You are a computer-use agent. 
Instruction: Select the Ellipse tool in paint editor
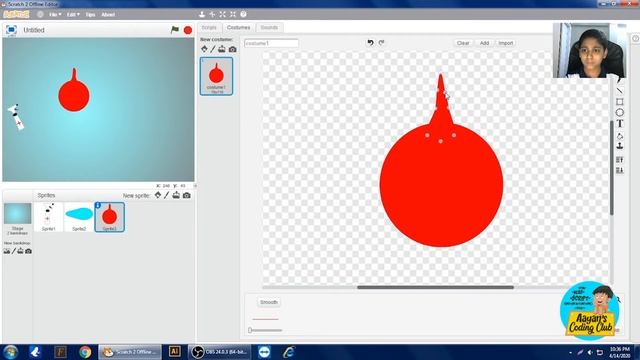[x=620, y=112]
